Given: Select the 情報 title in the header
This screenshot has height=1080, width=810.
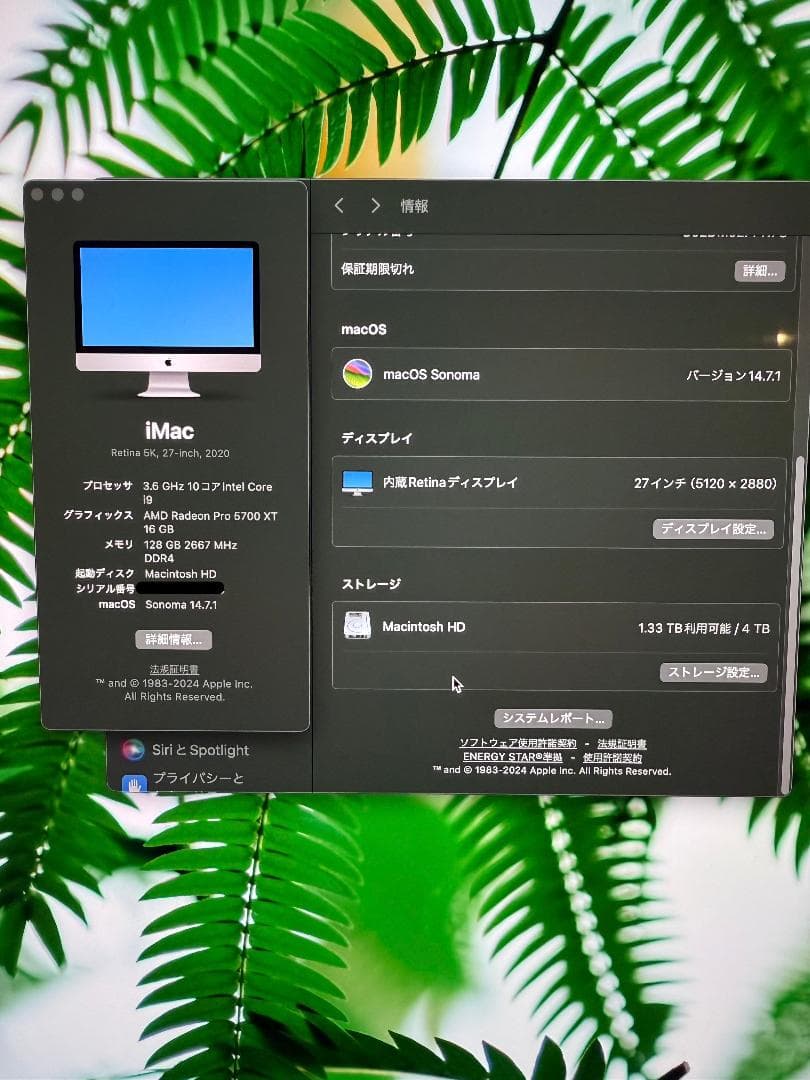Looking at the screenshot, I should pos(413,205).
